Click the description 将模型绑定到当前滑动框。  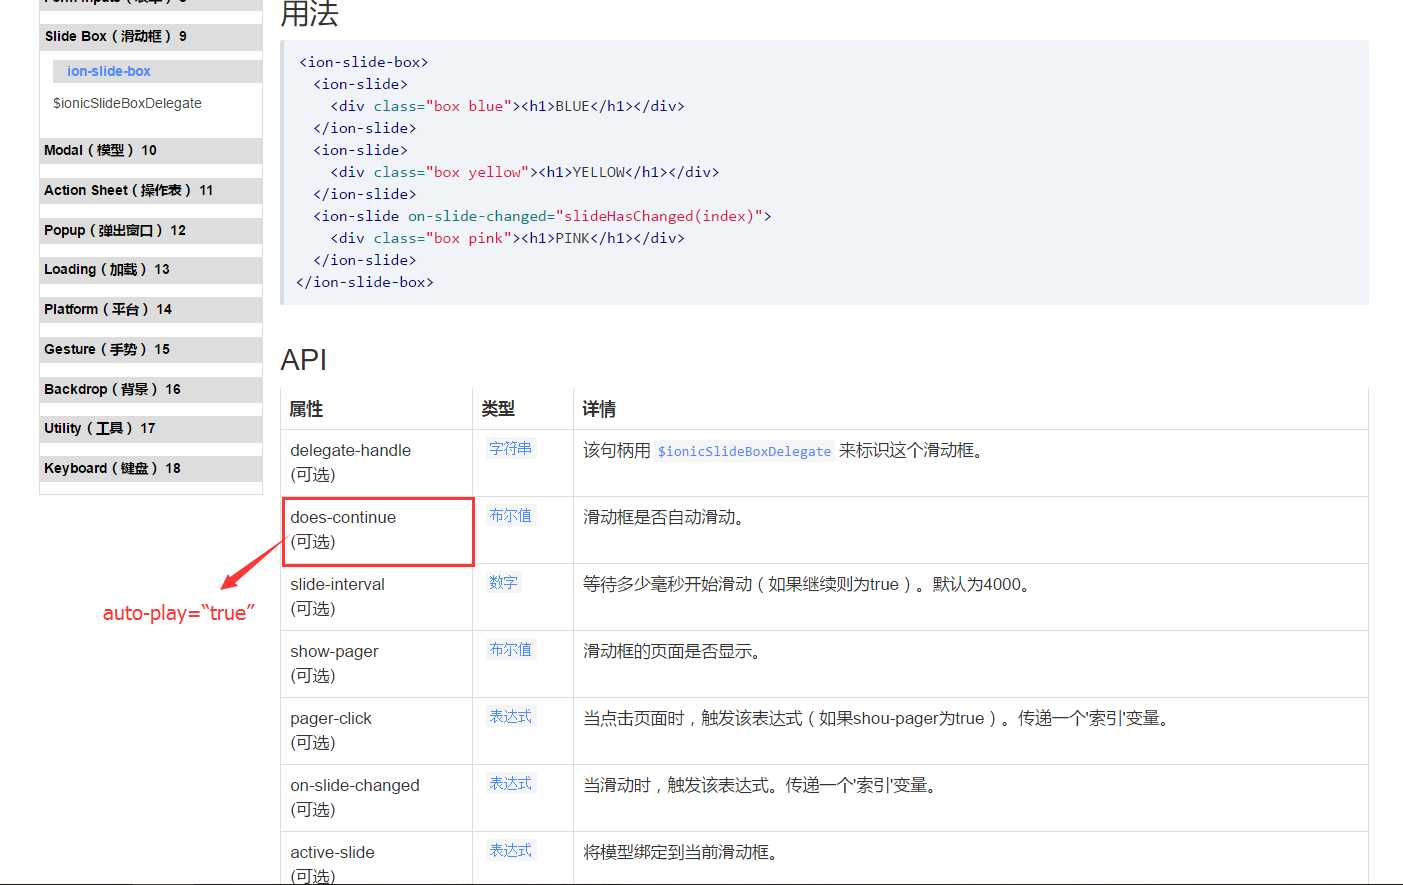click(681, 852)
